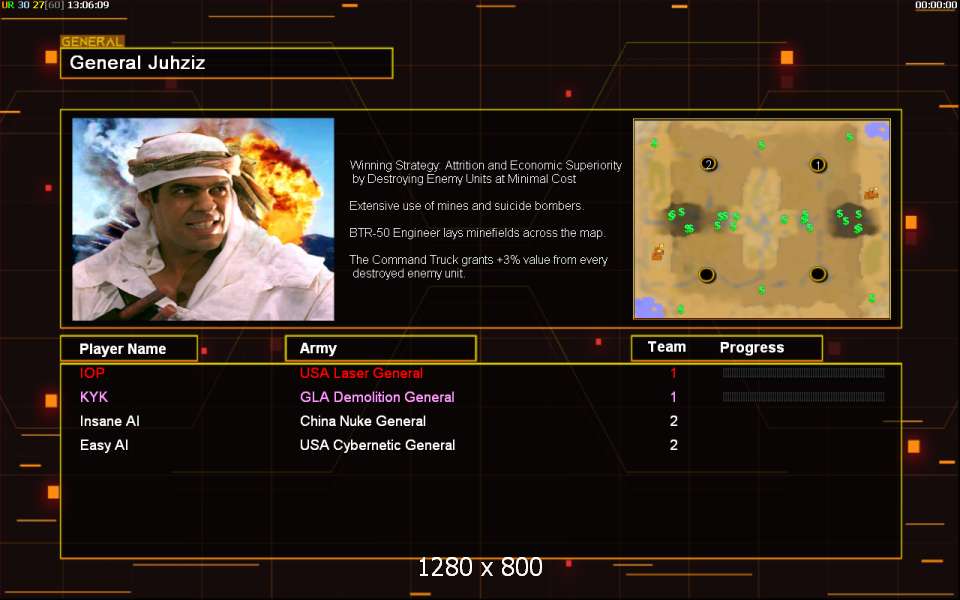Click the General Juhziz portrait image

point(203,219)
